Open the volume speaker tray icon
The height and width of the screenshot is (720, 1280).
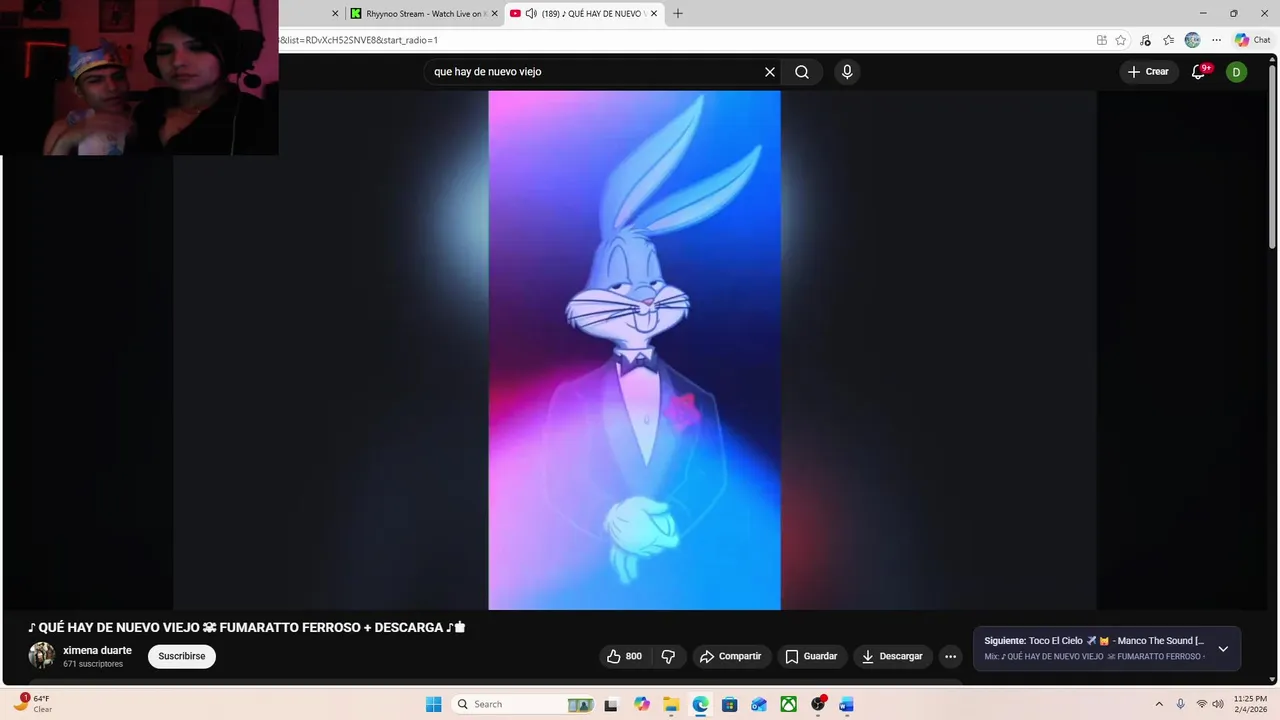[x=1218, y=704]
